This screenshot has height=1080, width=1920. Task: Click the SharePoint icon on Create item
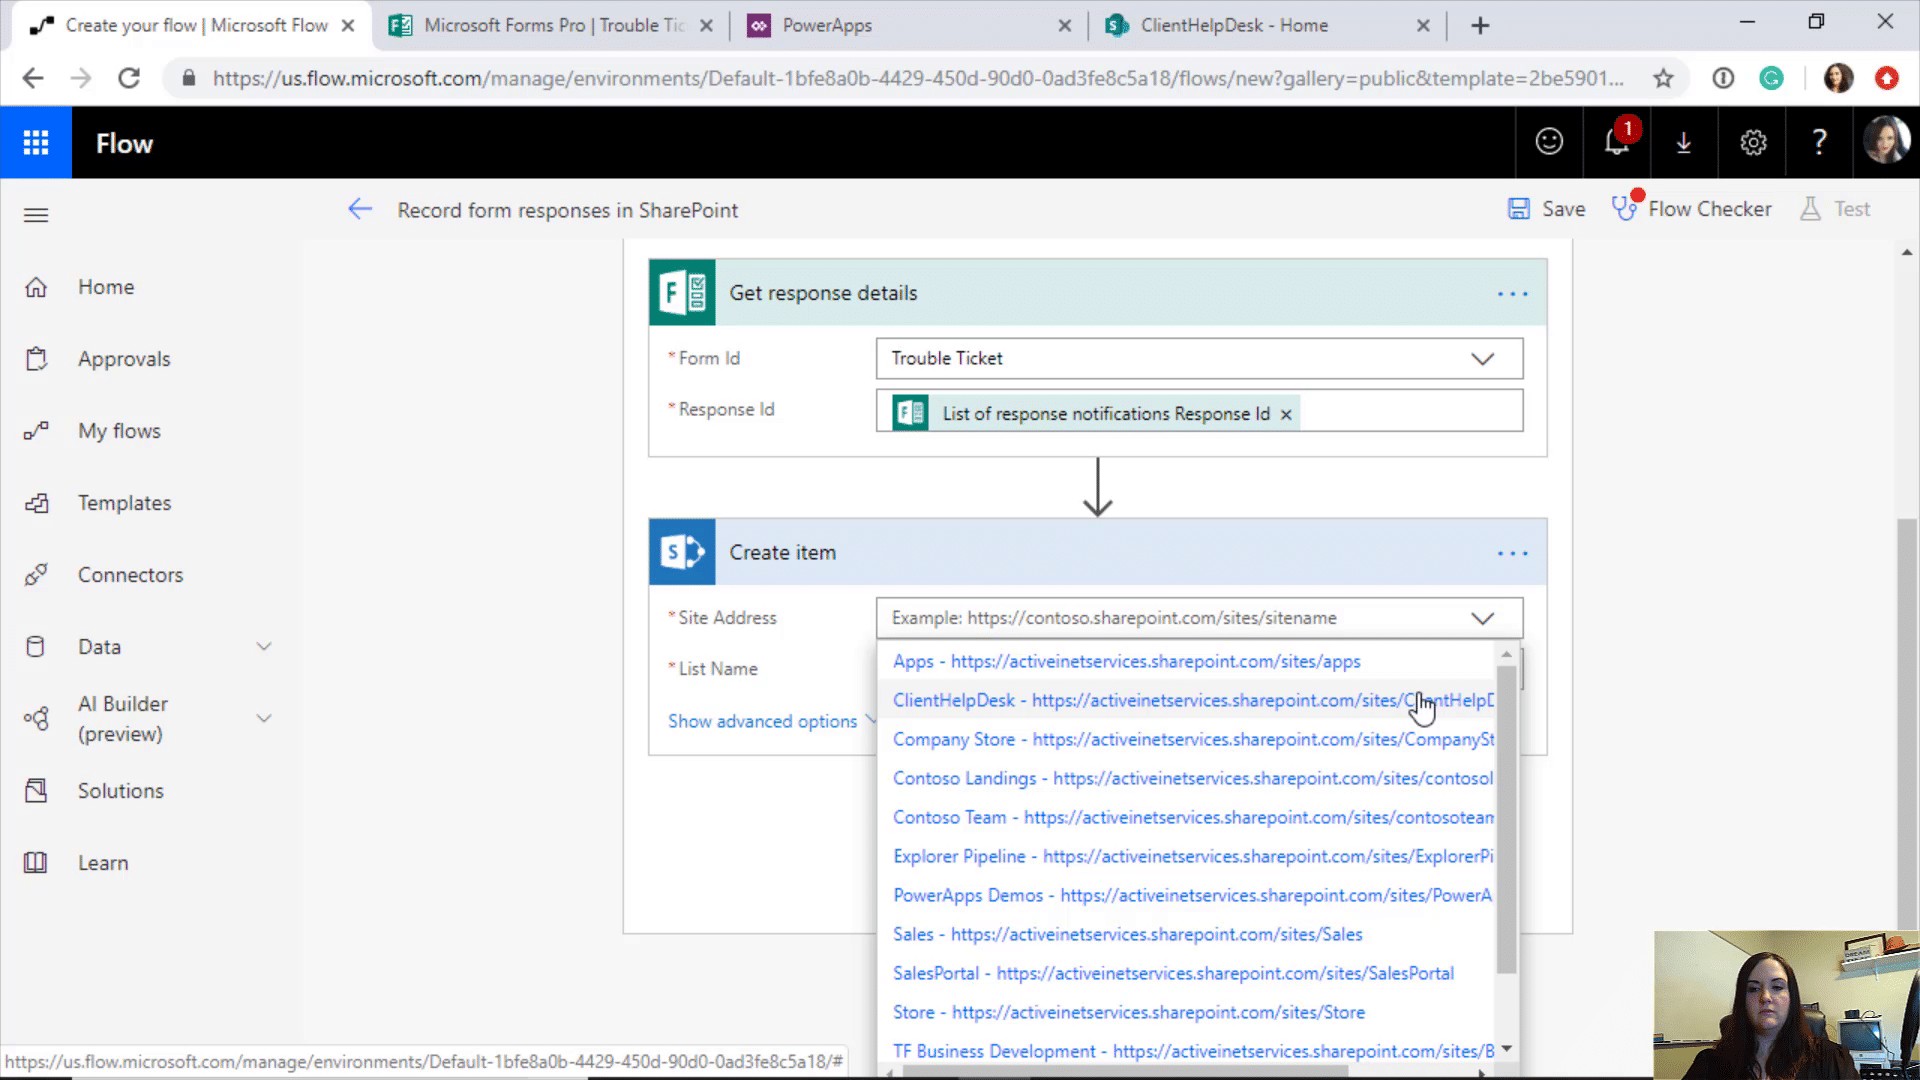[x=682, y=552]
